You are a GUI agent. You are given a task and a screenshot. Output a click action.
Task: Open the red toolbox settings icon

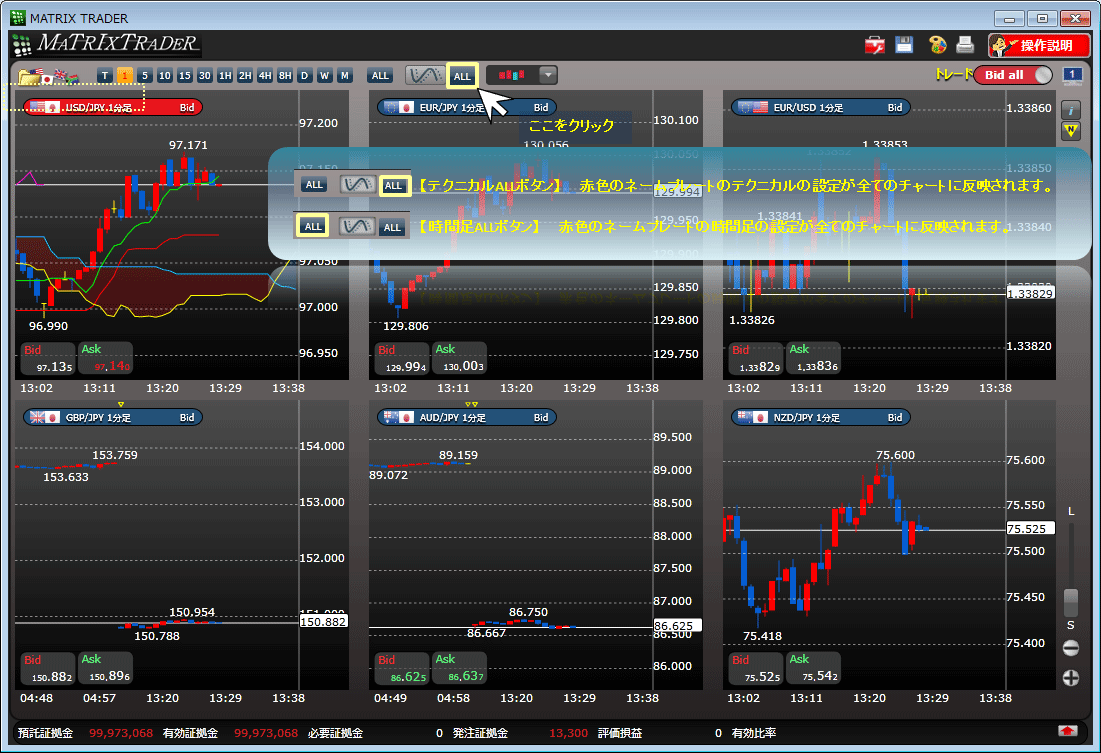pyautogui.click(x=874, y=45)
